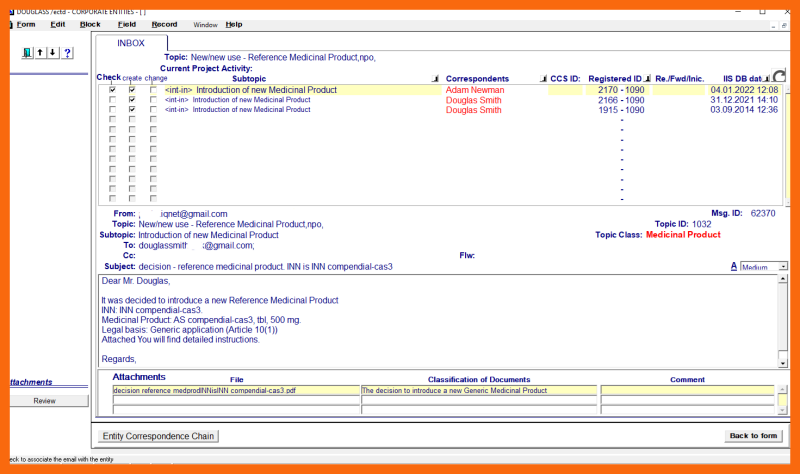800x474 pixels.
Task: Click the exit door icon in toolbar
Action: click(27, 53)
